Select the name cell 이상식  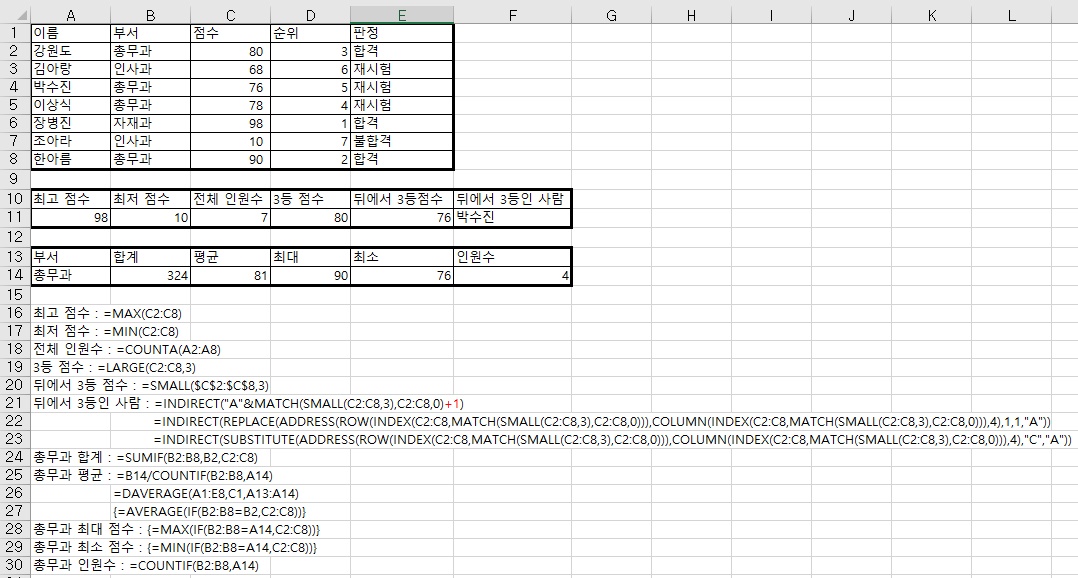pyautogui.click(x=70, y=104)
